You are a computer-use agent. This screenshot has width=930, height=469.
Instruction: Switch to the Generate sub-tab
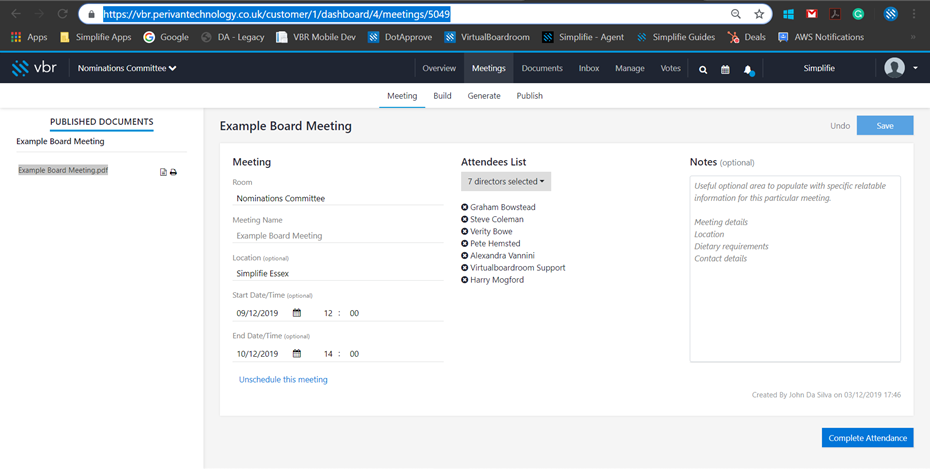[x=484, y=95]
